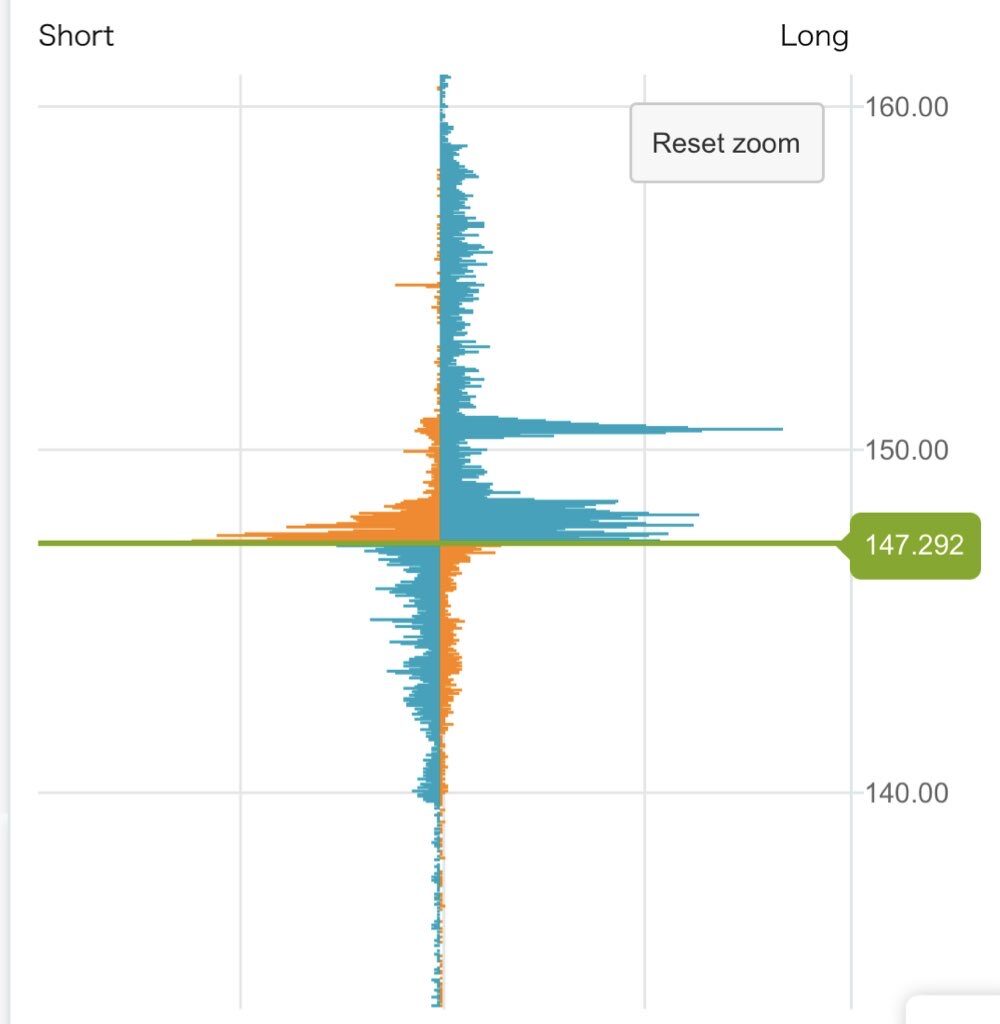Click the blue bars at the chart top near 160
1000x1024 pixels.
[446, 110]
